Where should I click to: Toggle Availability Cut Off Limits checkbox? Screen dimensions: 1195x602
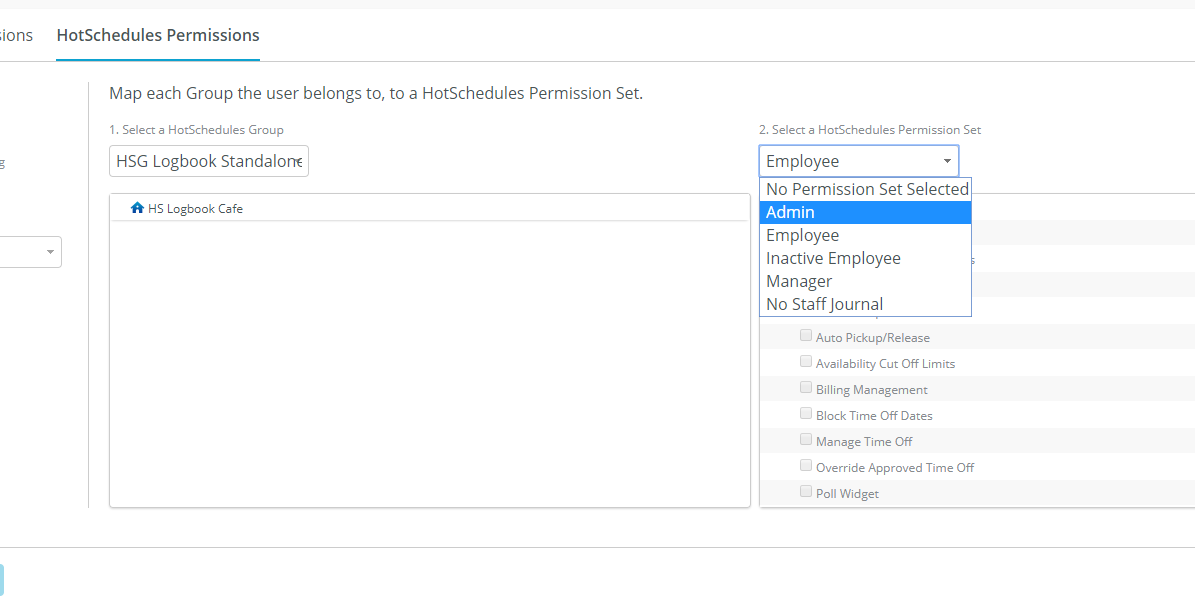pos(806,361)
